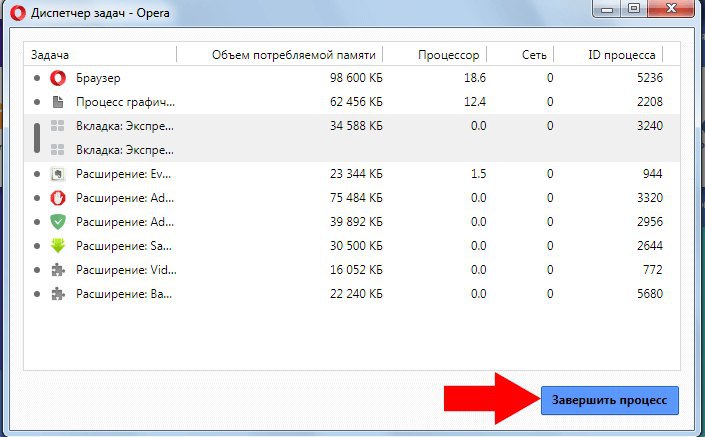Select the Расширение: Vid... row
The width and height of the screenshot is (705, 437).
[x=352, y=270]
